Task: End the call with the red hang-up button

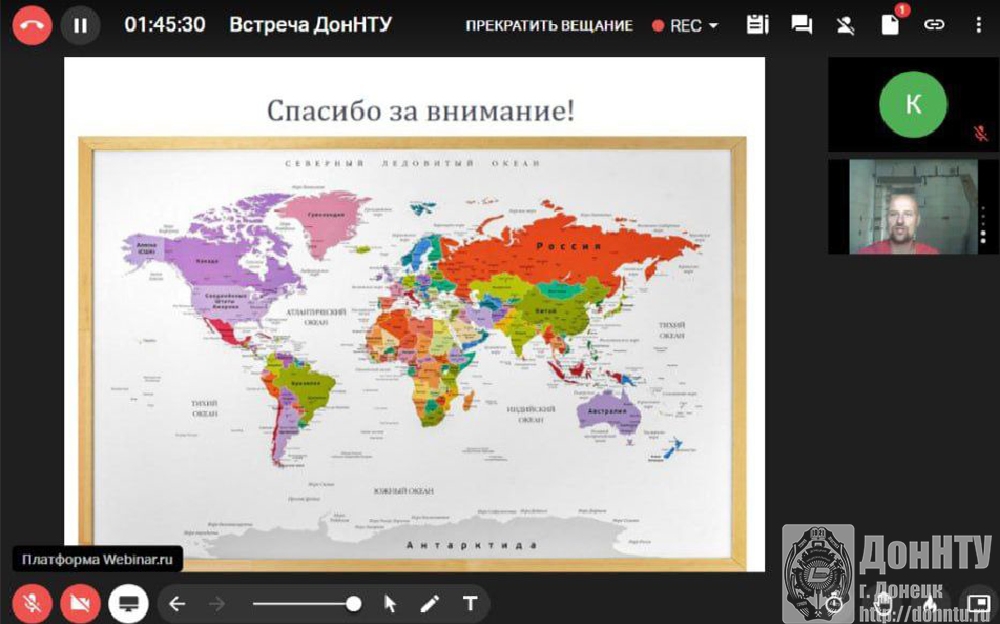Action: pos(32,25)
